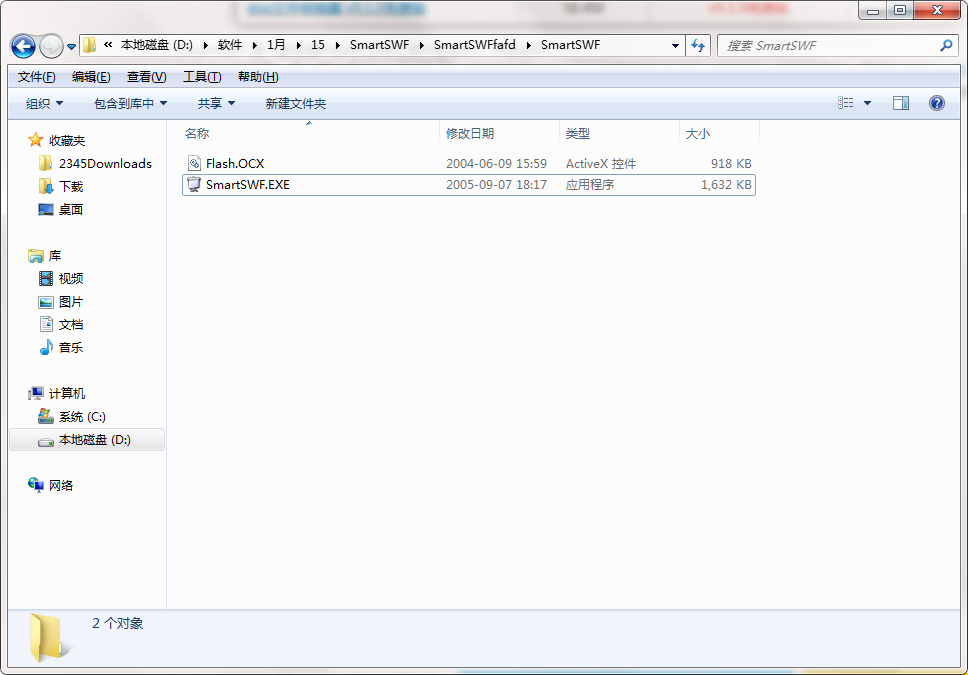Click the Back navigation arrow button
The image size is (968, 675).
pos(23,46)
